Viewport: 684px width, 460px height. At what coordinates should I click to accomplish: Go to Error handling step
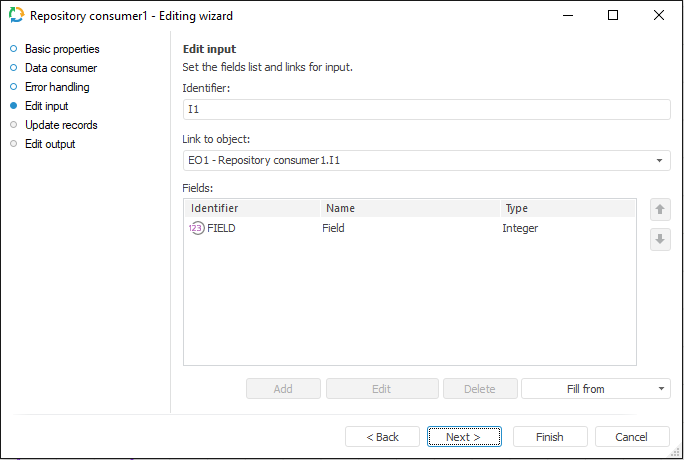click(57, 87)
